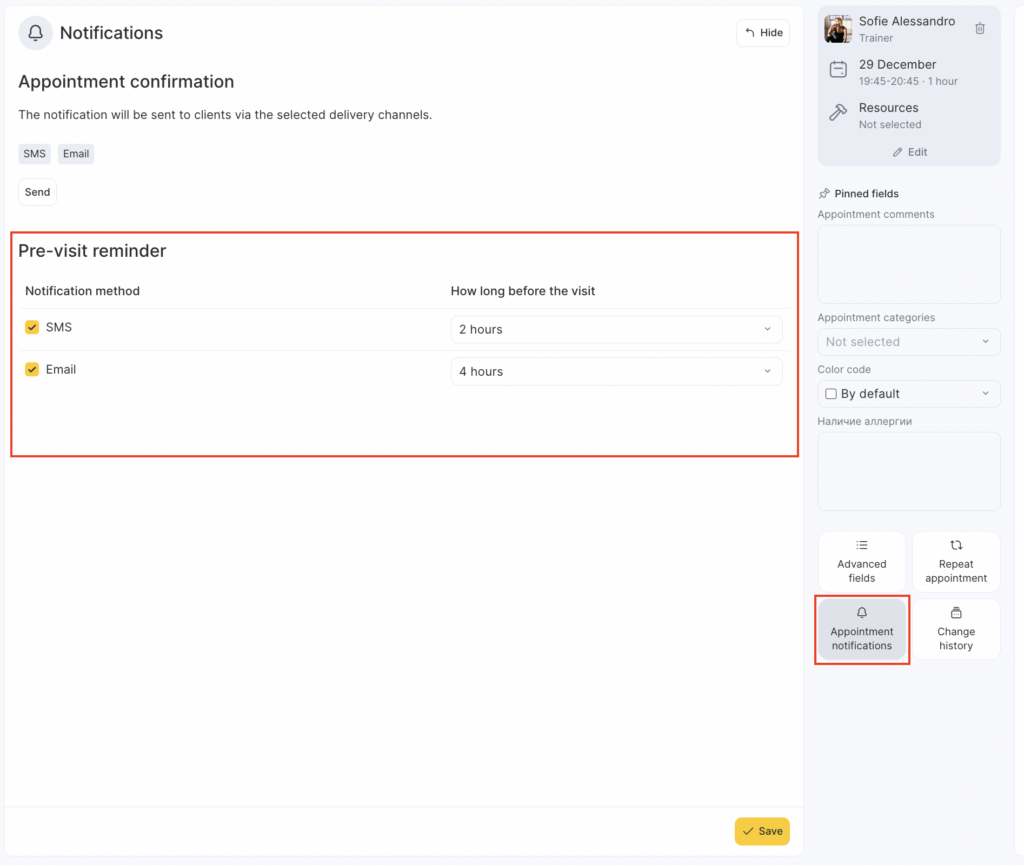
Task: Uncheck the SMS reminder checkbox
Action: coord(32,327)
